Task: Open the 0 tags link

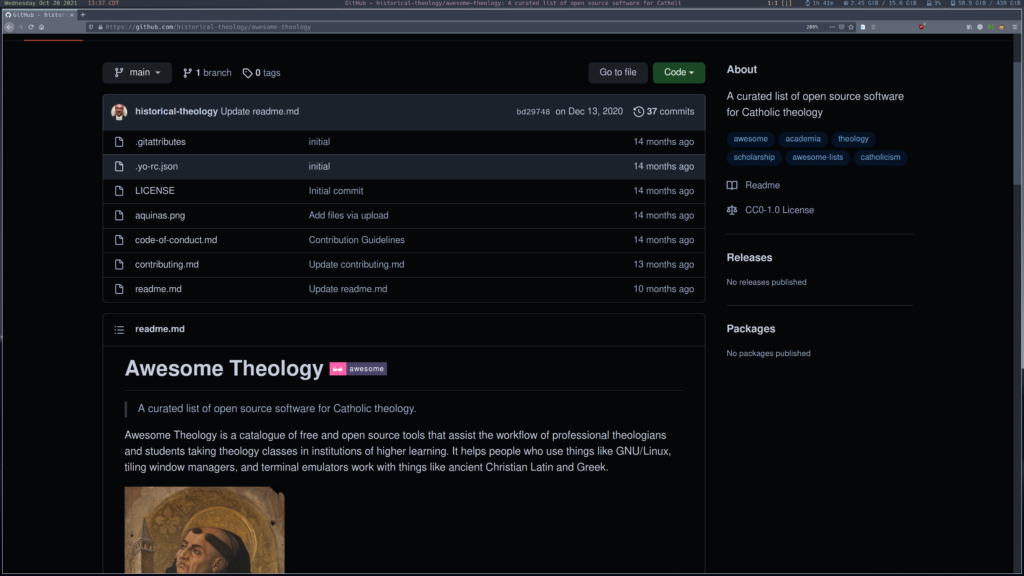Action: click(261, 73)
